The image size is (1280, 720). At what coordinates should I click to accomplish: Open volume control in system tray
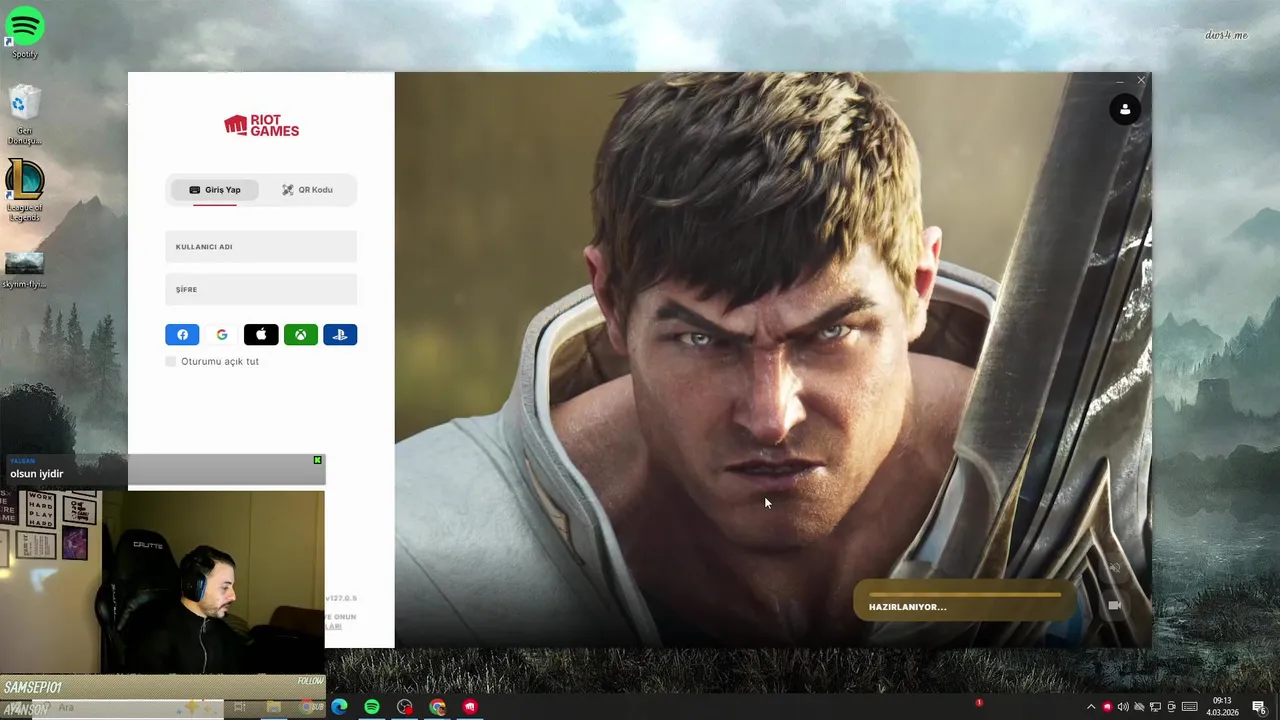coord(1123,707)
